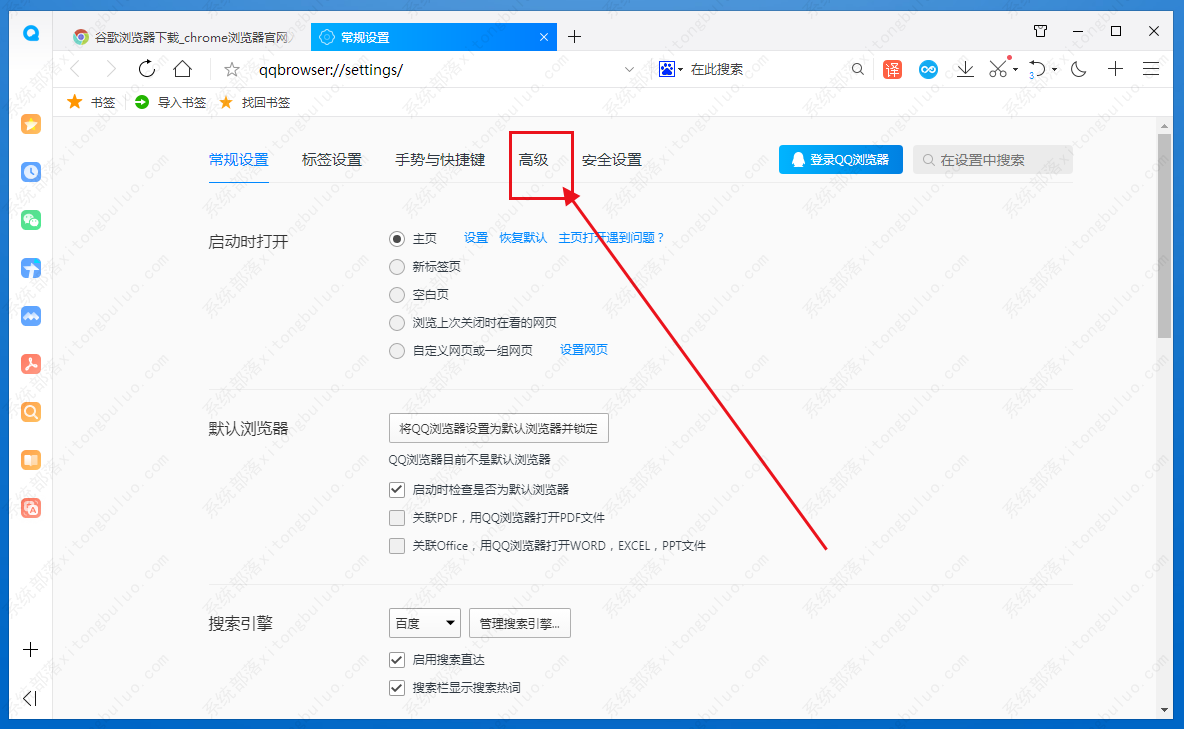Screen dimensions: 1184x729
Task: Click 主页打开遇到问题 help link
Action: 612,238
